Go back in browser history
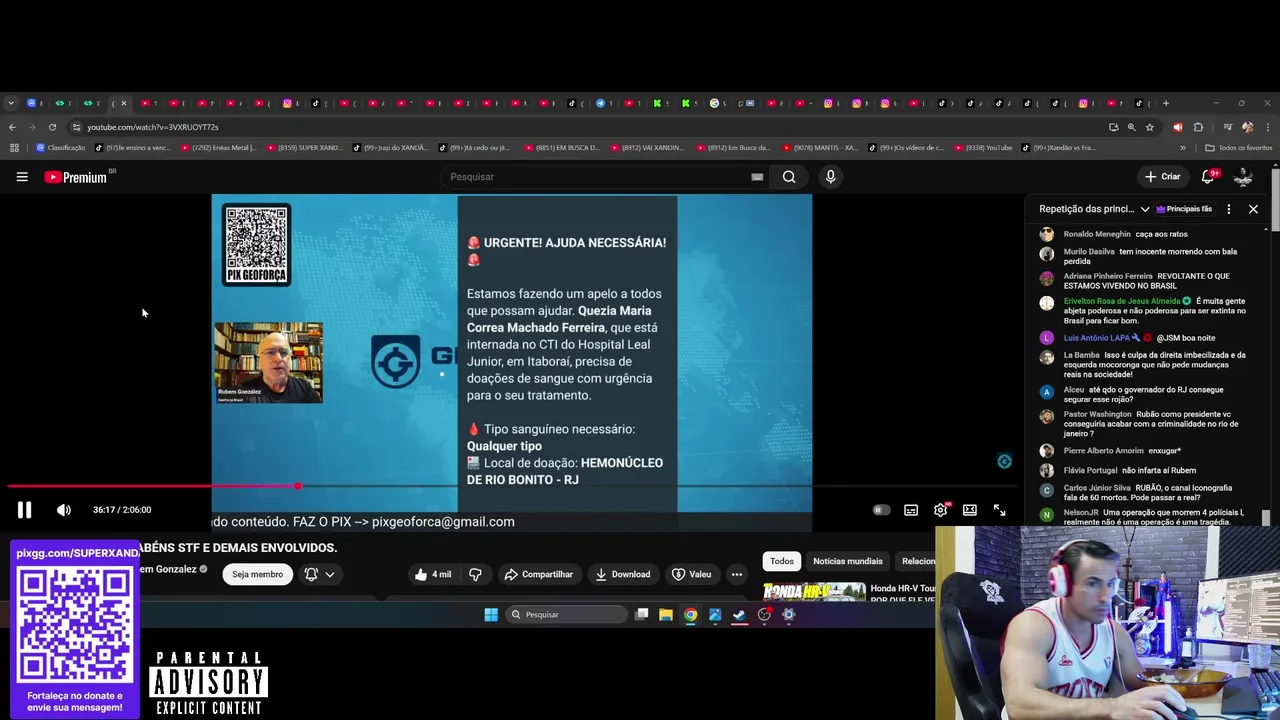Screen dimensions: 1280x720 (12, 127)
